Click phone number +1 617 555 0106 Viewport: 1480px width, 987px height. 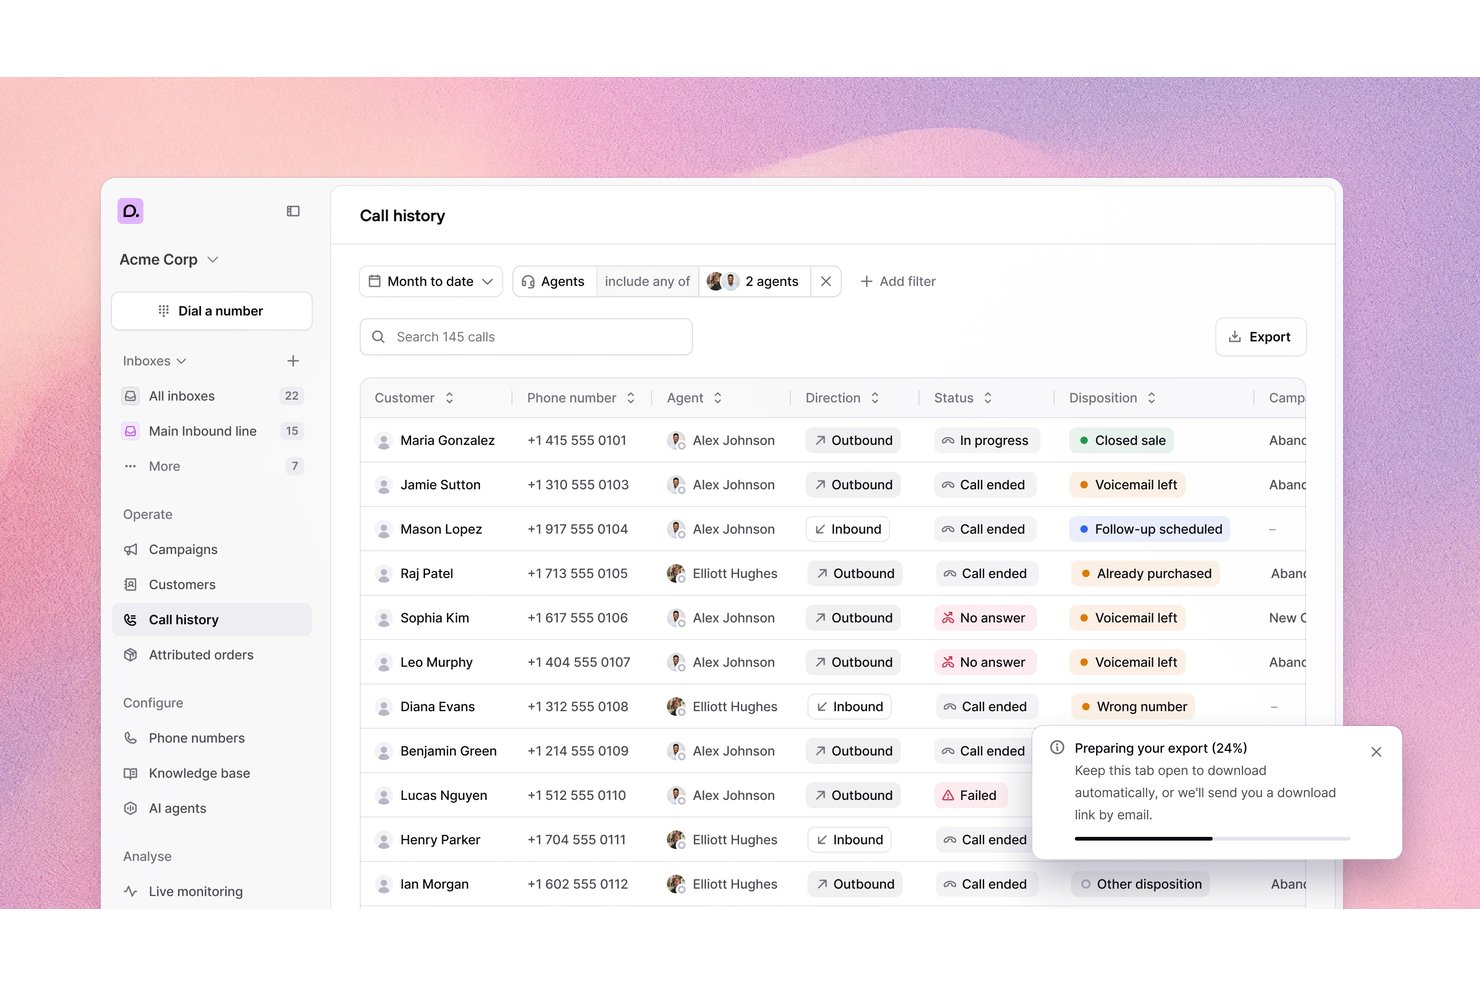pyautogui.click(x=578, y=618)
